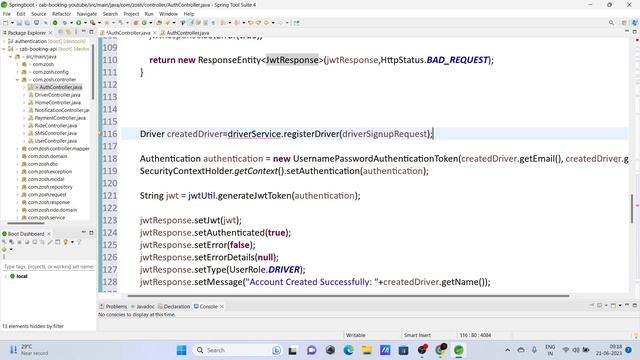Screen dimensions: 640x360
Task: Select com.zosh.repository package
Action: point(50,187)
